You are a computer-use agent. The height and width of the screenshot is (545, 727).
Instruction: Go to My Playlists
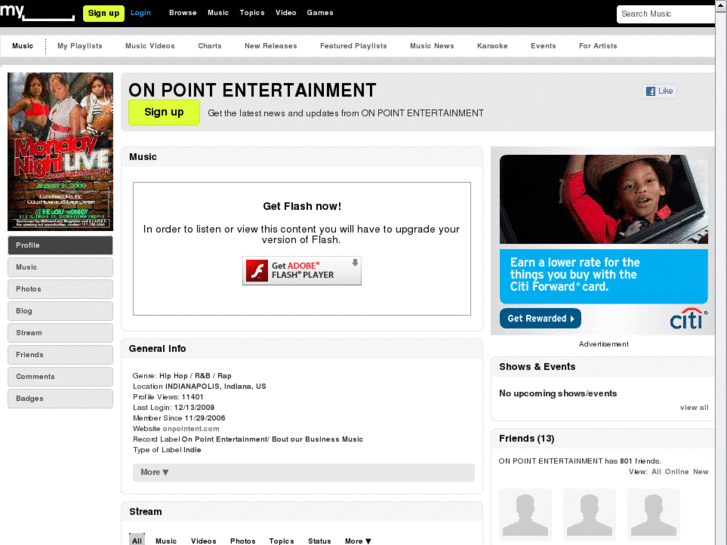tap(80, 46)
